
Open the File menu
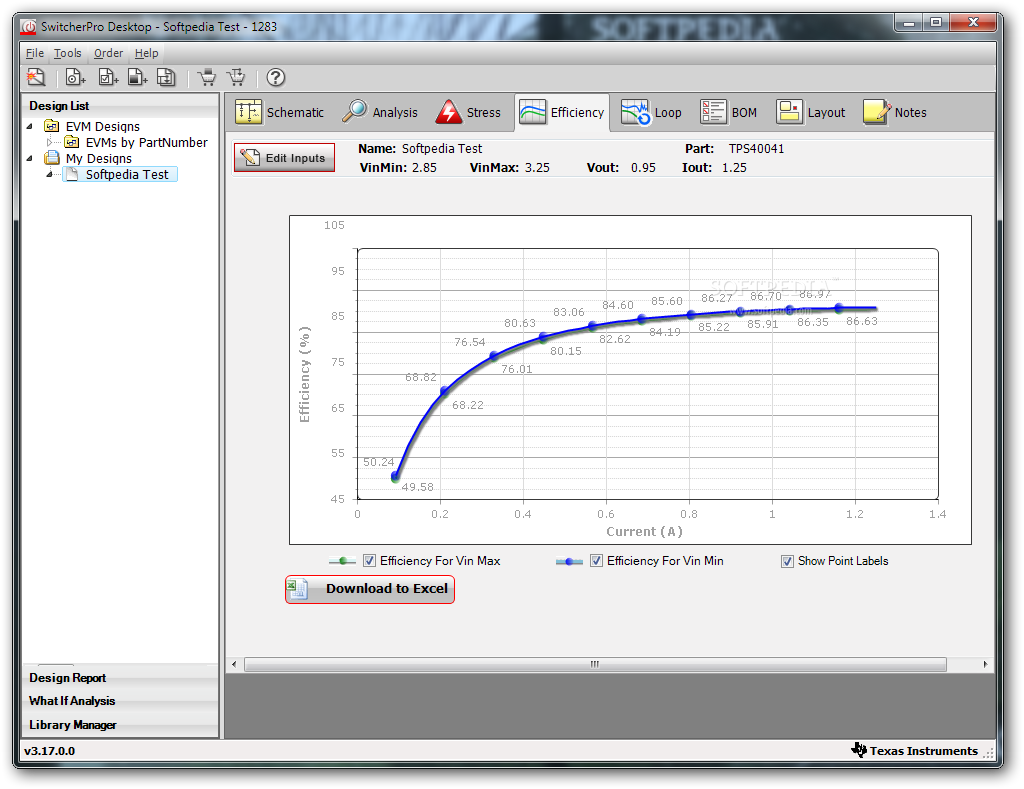click(35, 53)
